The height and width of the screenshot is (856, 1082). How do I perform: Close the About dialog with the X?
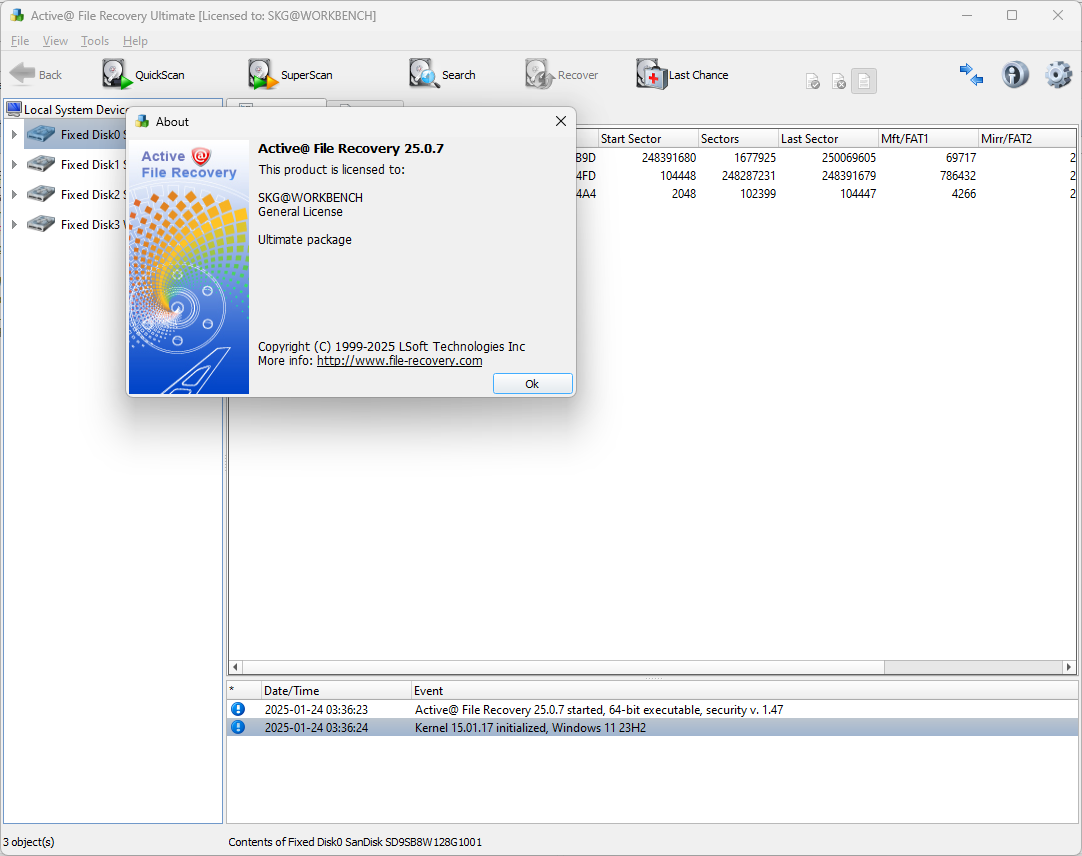point(560,121)
